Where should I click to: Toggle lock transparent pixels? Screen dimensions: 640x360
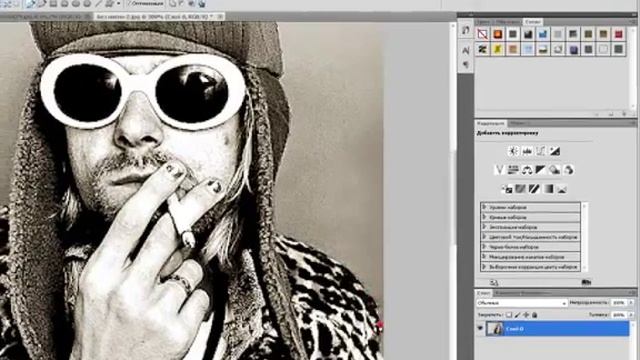(x=509, y=315)
